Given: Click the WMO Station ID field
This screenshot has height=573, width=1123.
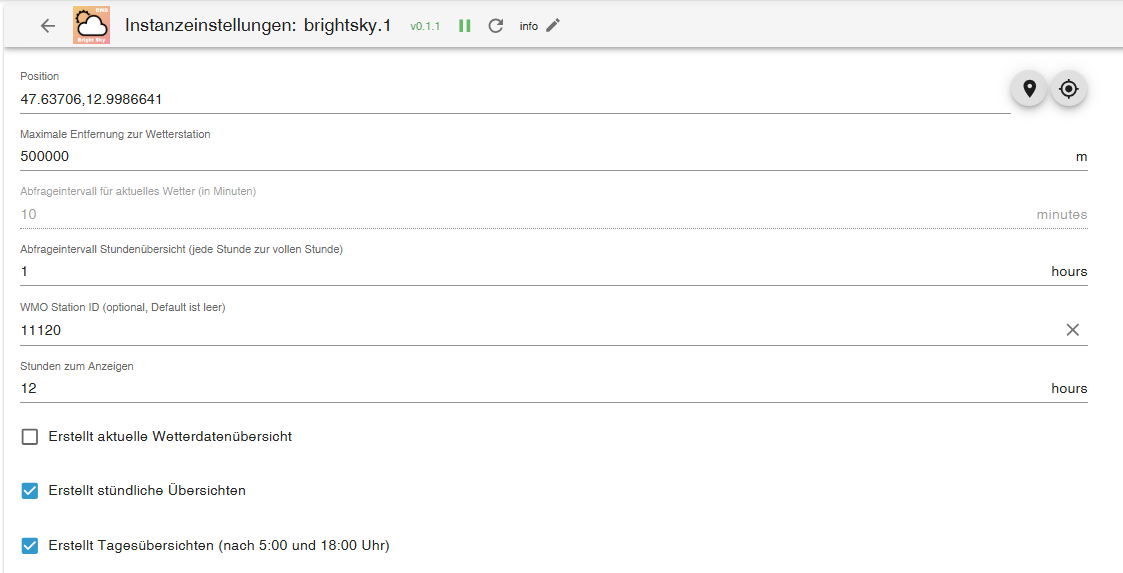Looking at the screenshot, I should coord(500,330).
